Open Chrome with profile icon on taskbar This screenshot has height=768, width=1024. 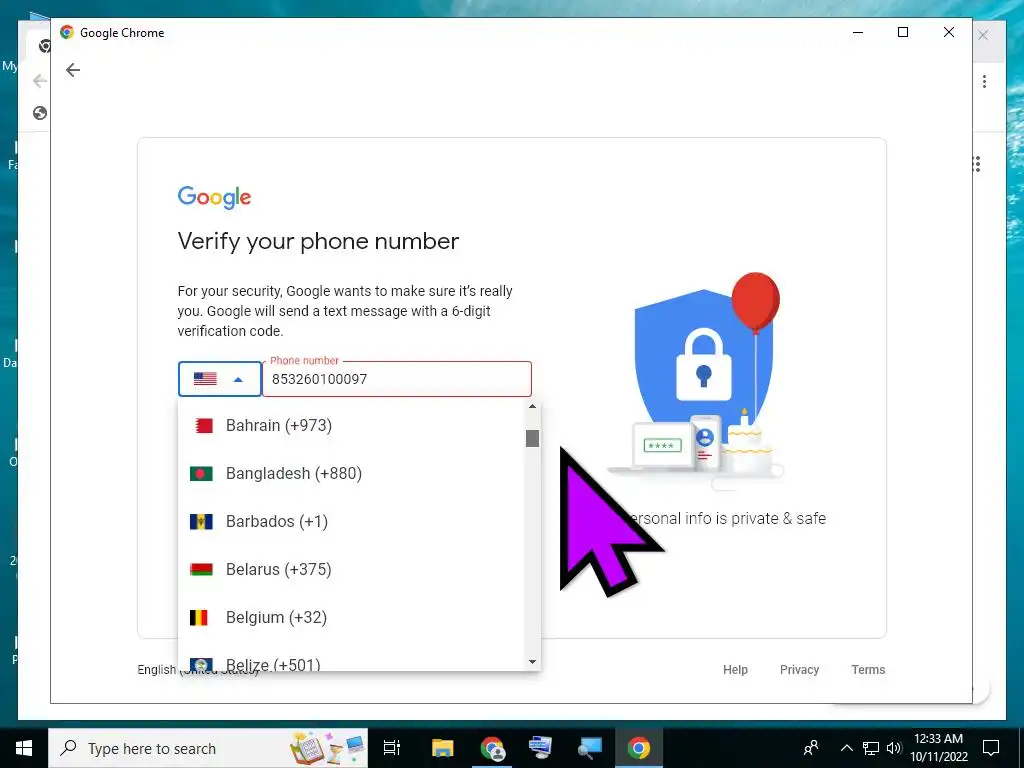coord(492,748)
